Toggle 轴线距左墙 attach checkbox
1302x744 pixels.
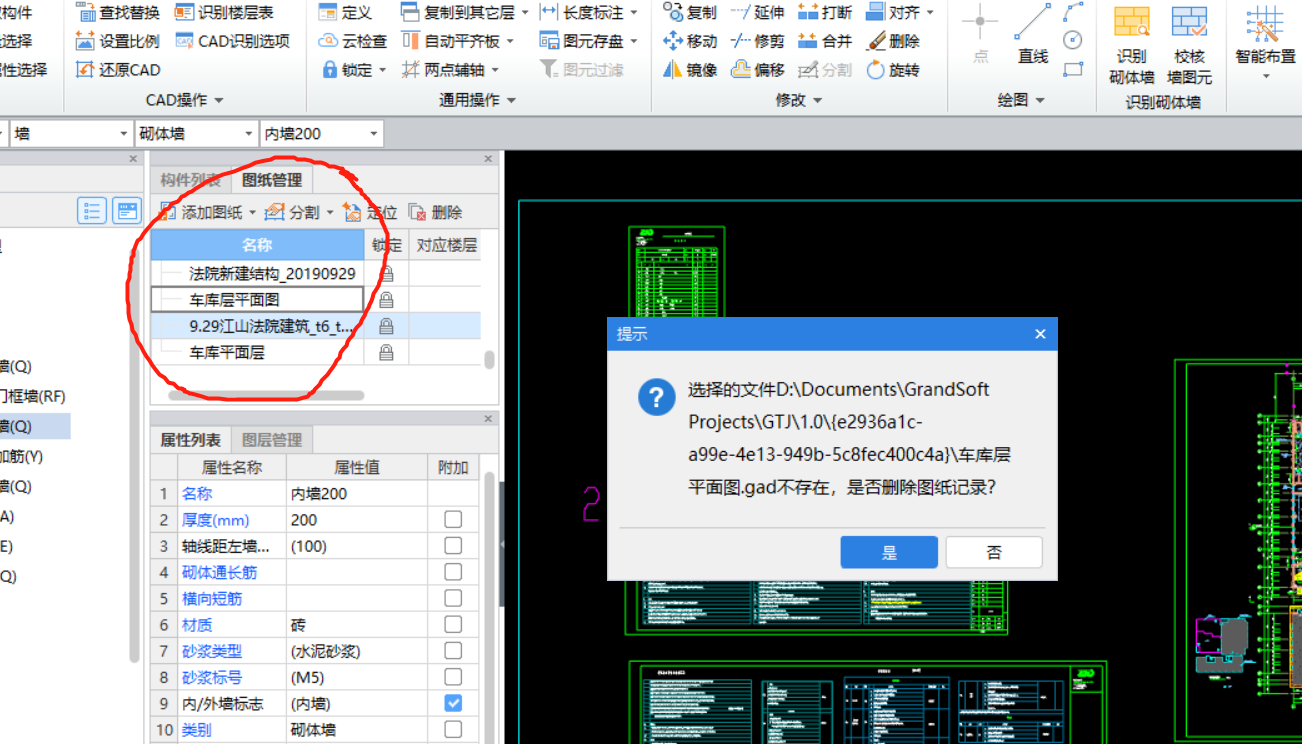click(x=453, y=546)
